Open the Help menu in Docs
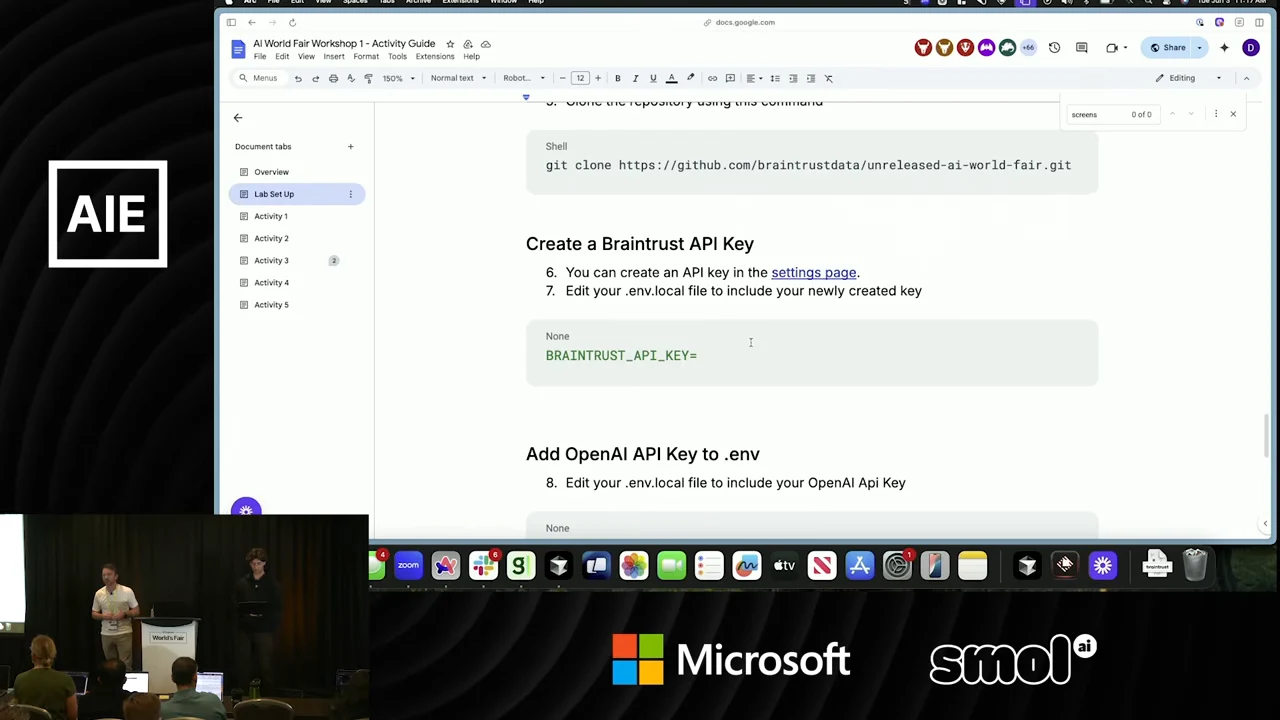1280x720 pixels. click(471, 56)
